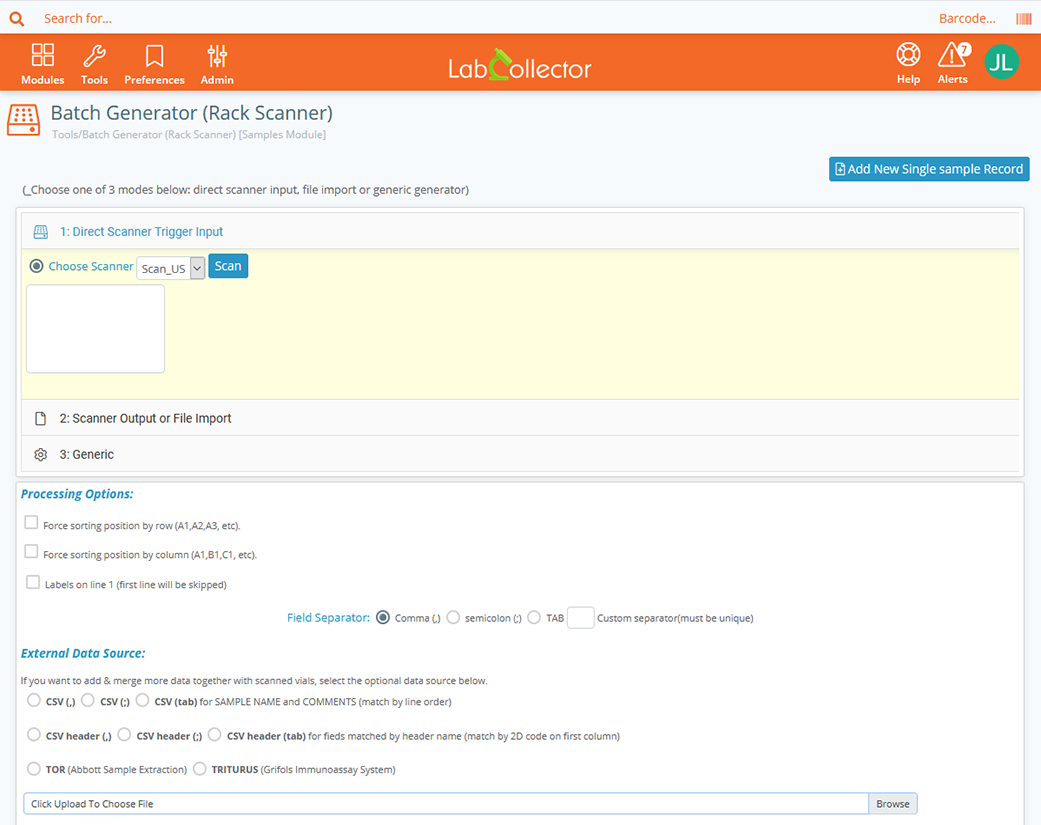Select CSV header (tab) data source

pos(214,735)
